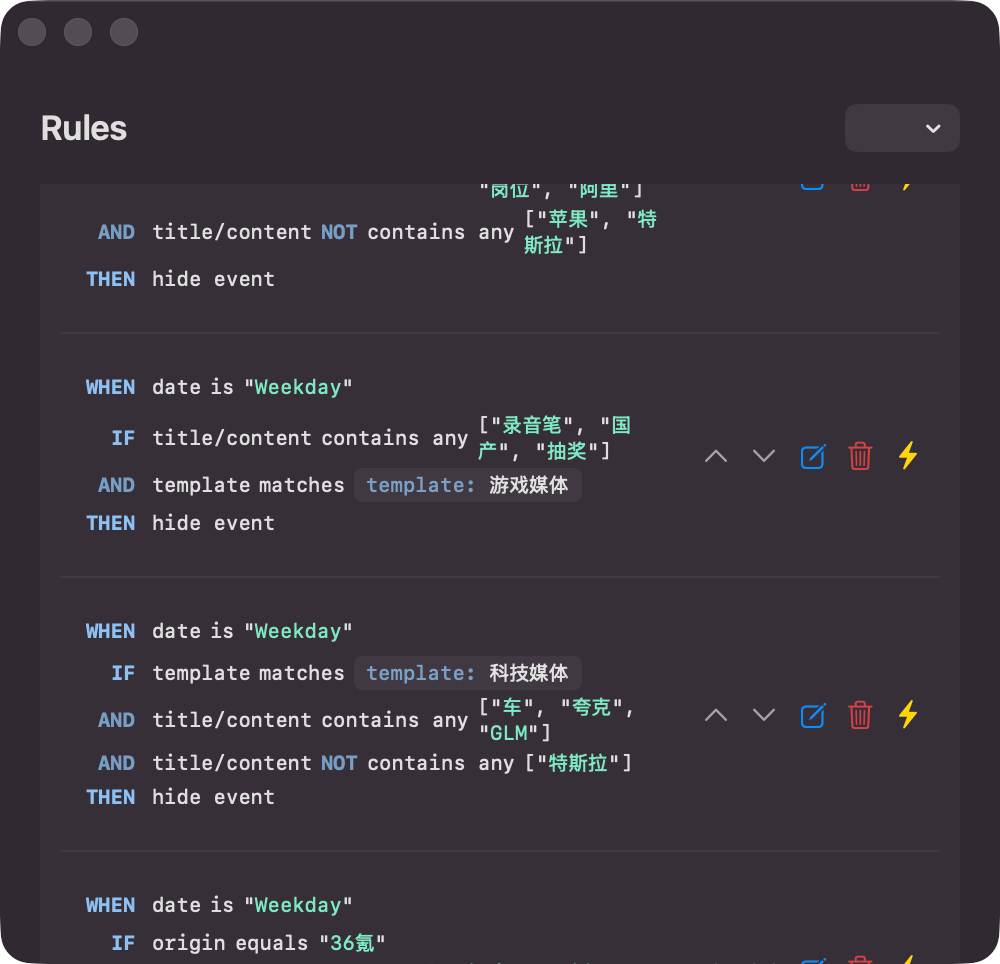Edit the rule matching template 科技媒体

pos(812,715)
